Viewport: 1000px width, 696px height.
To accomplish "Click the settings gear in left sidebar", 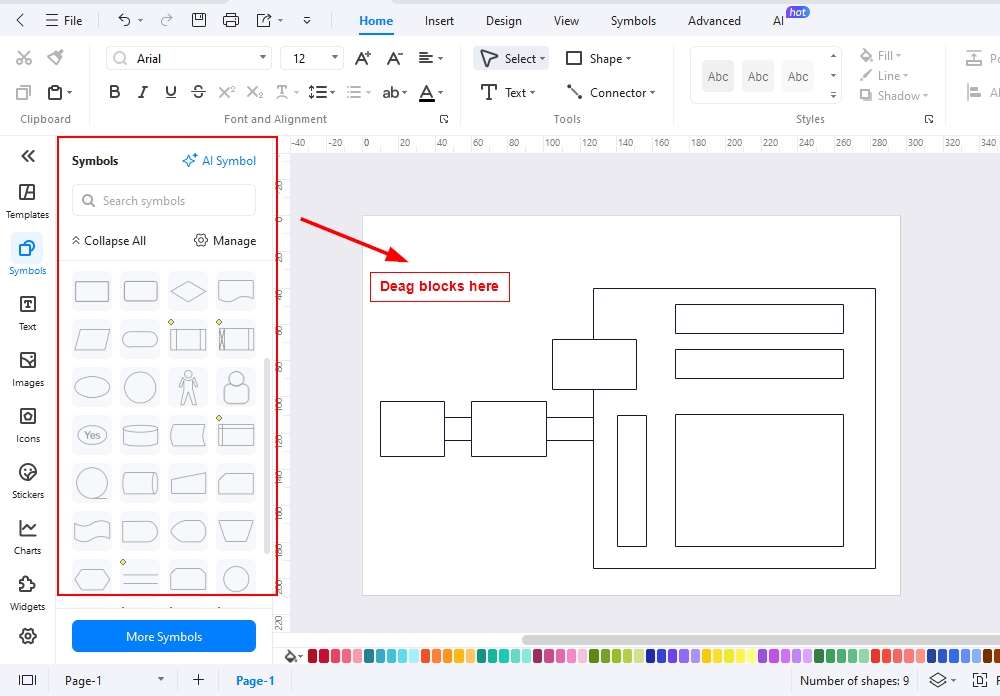I will [27, 636].
